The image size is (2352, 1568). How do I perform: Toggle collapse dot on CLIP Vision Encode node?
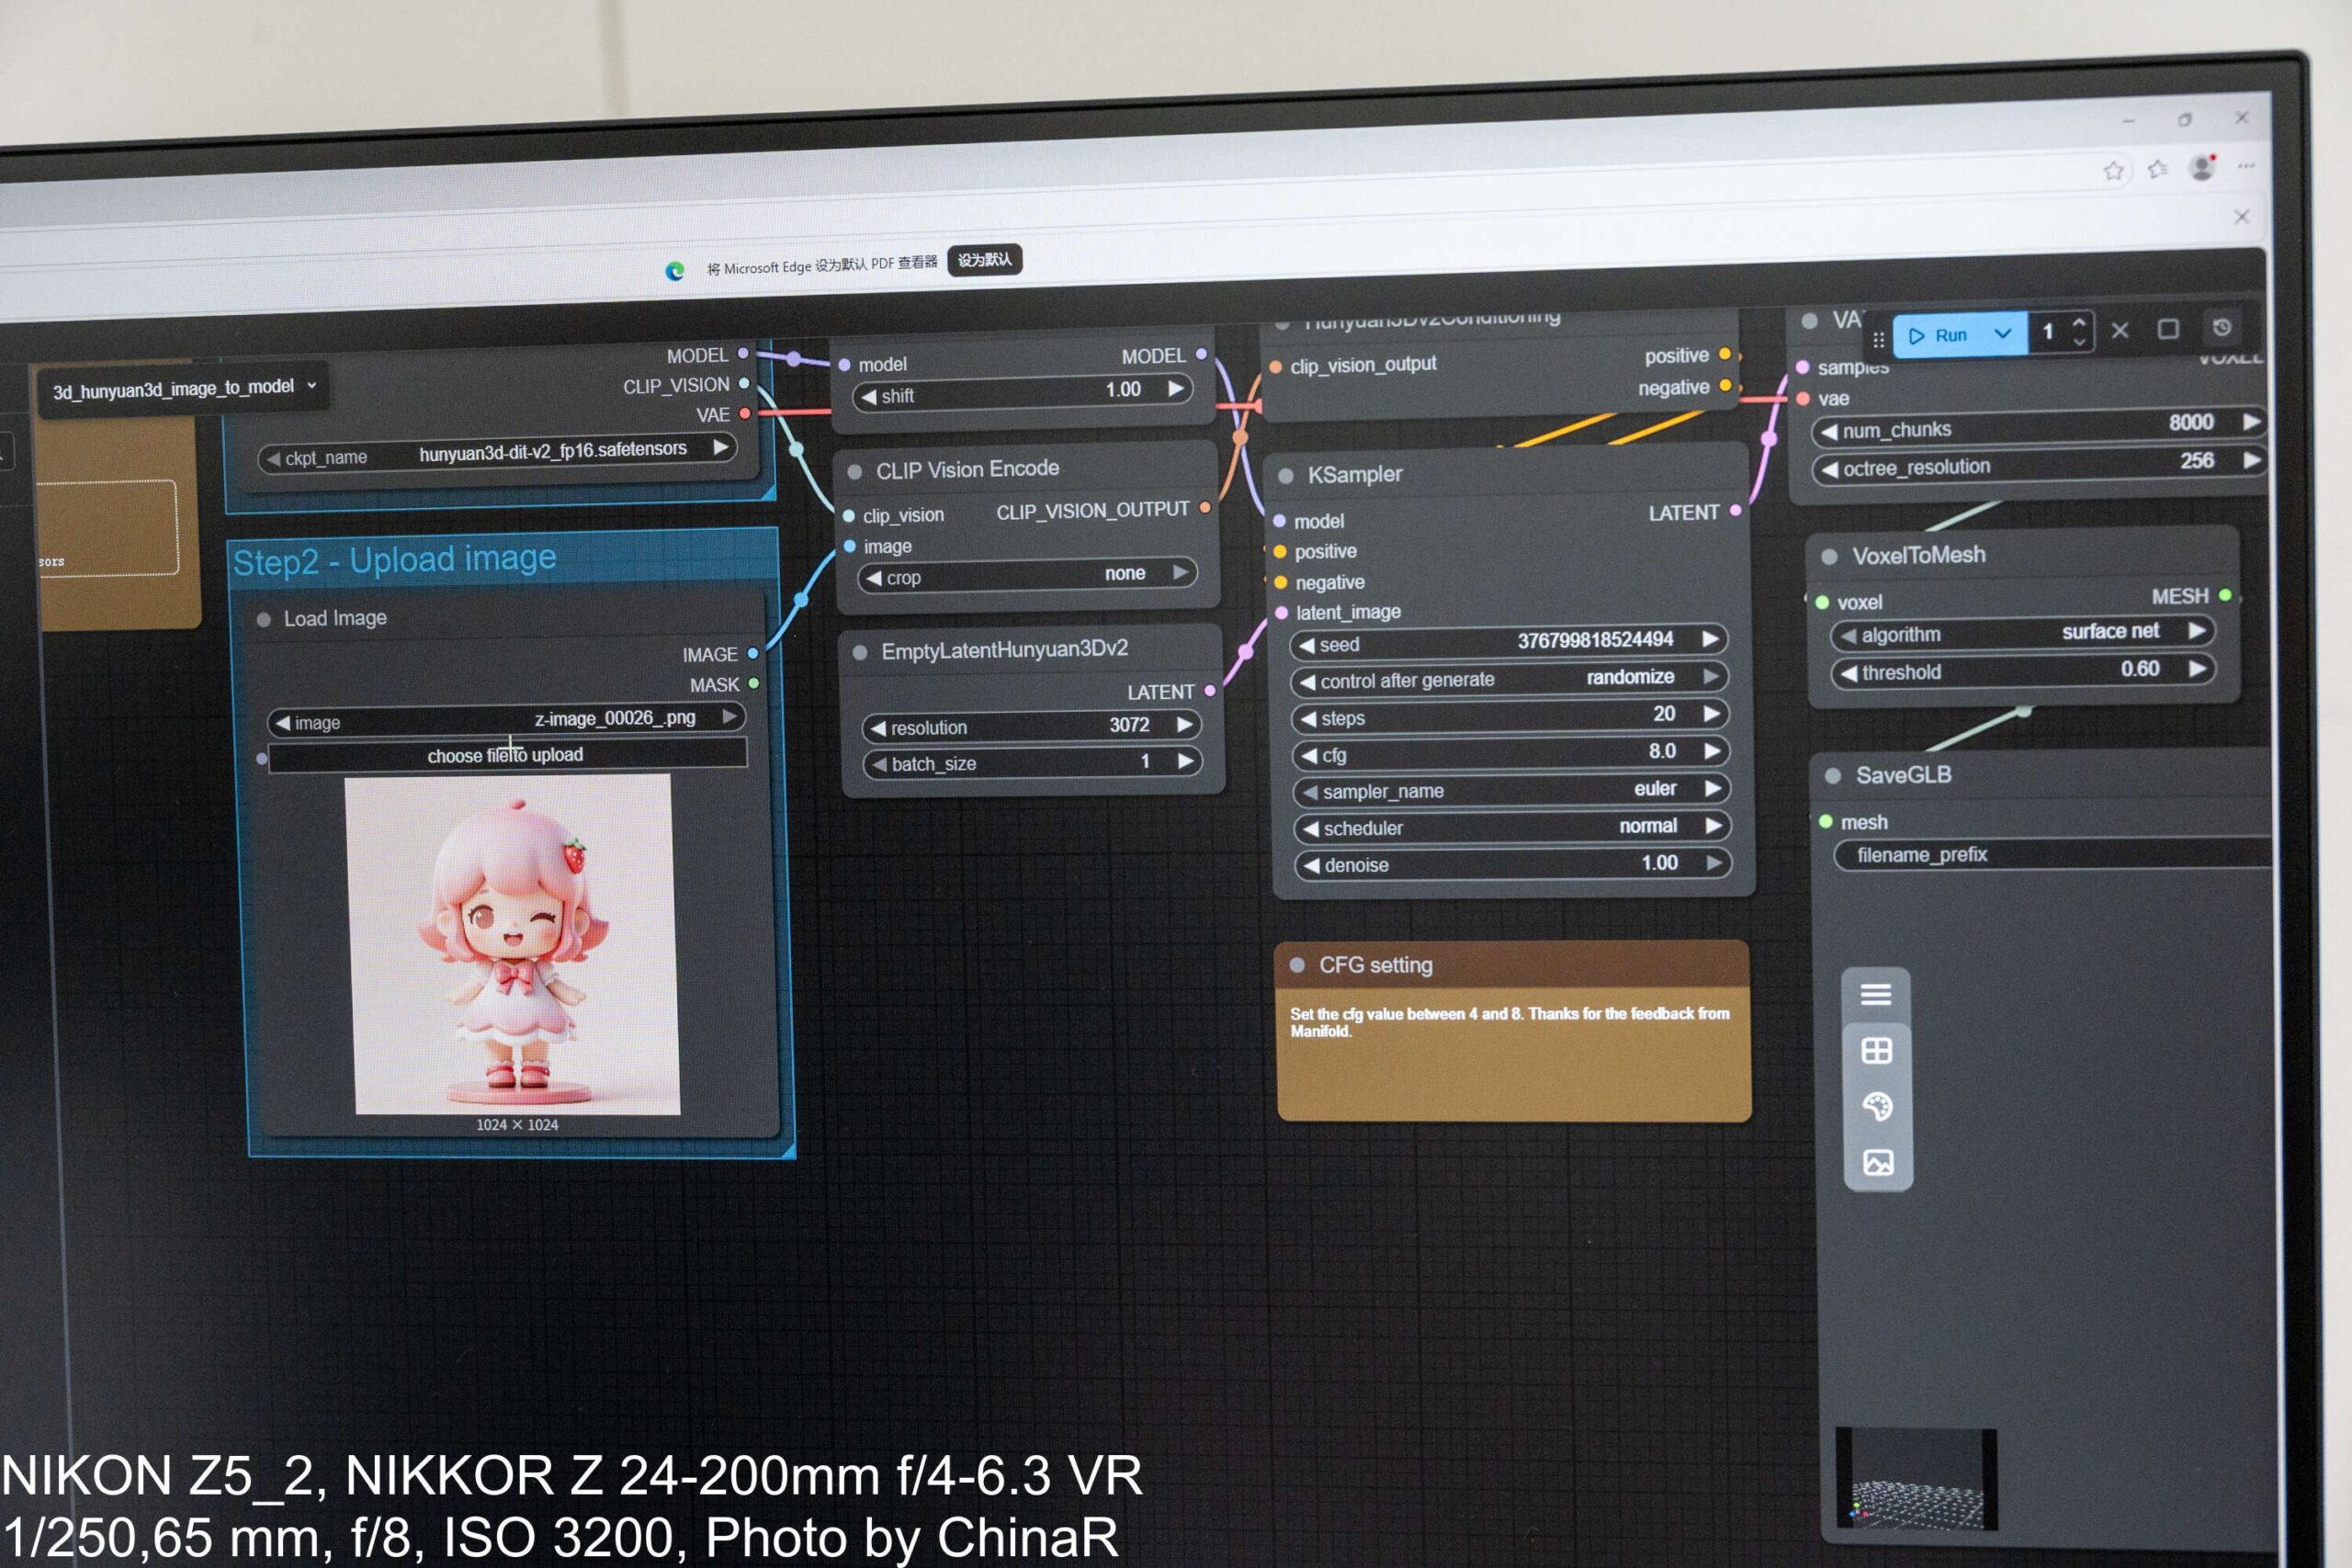pyautogui.click(x=855, y=472)
